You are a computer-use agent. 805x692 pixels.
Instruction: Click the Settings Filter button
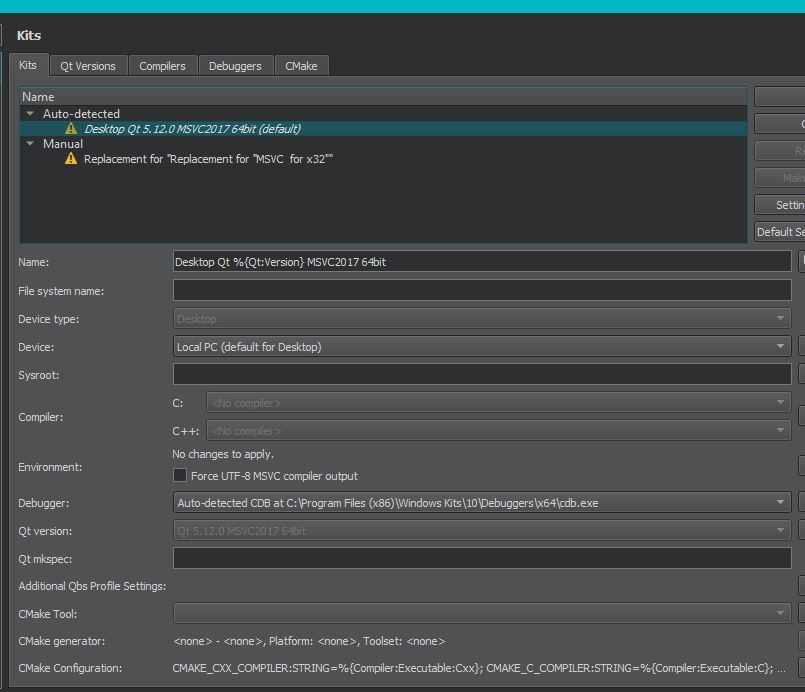click(x=780, y=205)
